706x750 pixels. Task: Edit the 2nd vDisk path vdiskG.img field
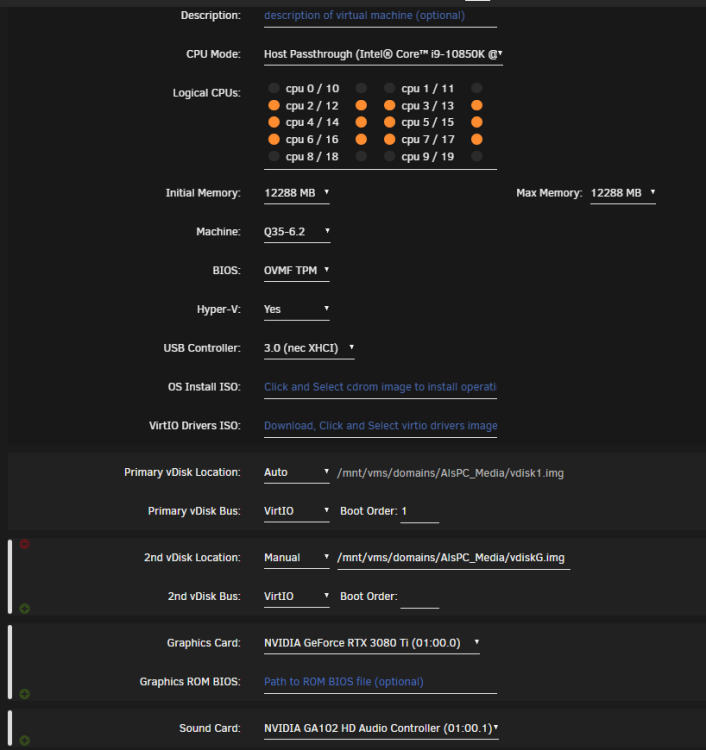[453, 558]
